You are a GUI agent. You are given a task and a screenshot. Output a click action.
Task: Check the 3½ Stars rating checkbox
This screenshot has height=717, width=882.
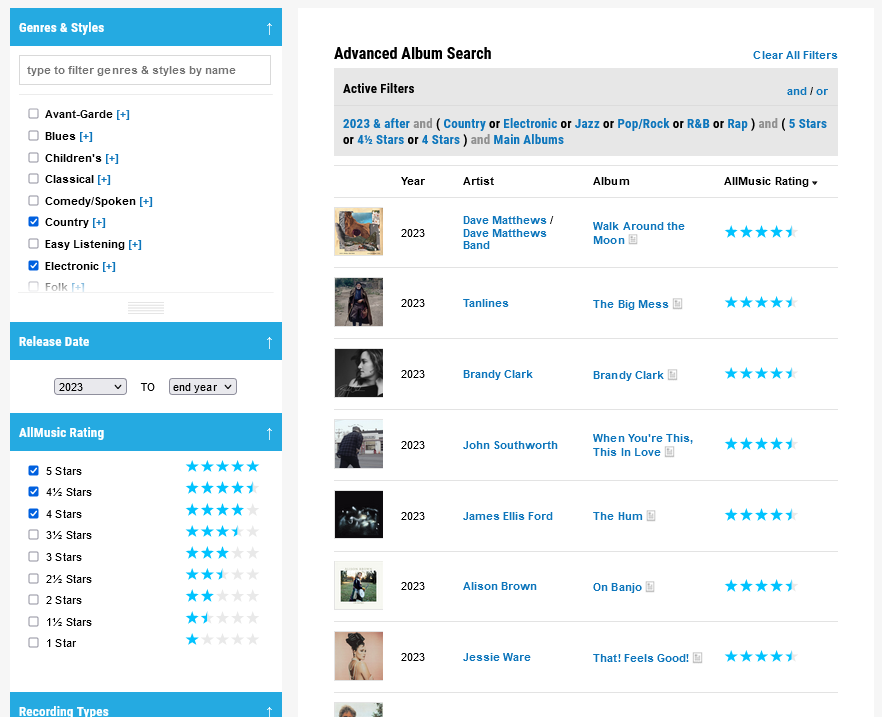pyautogui.click(x=34, y=535)
